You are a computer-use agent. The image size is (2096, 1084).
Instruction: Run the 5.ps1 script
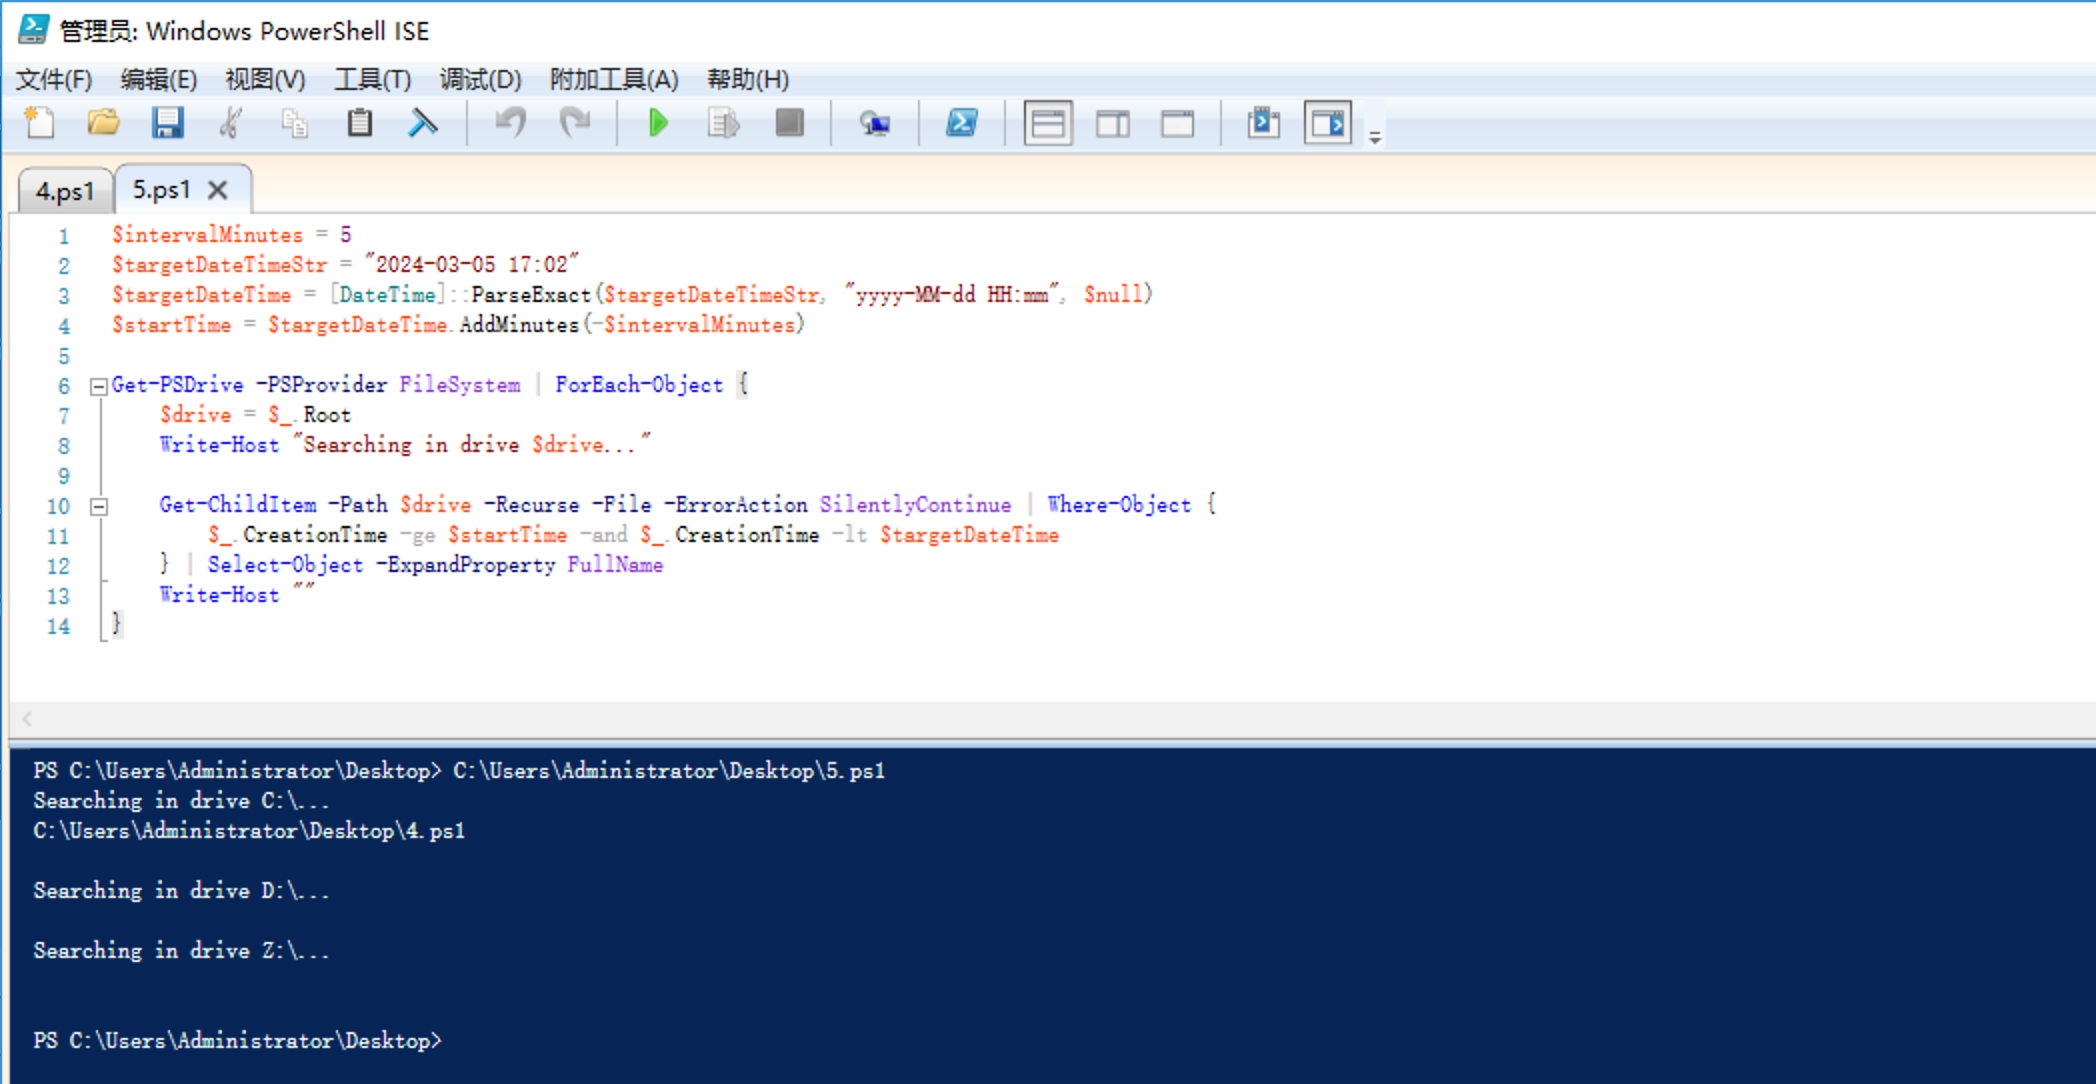tap(659, 123)
